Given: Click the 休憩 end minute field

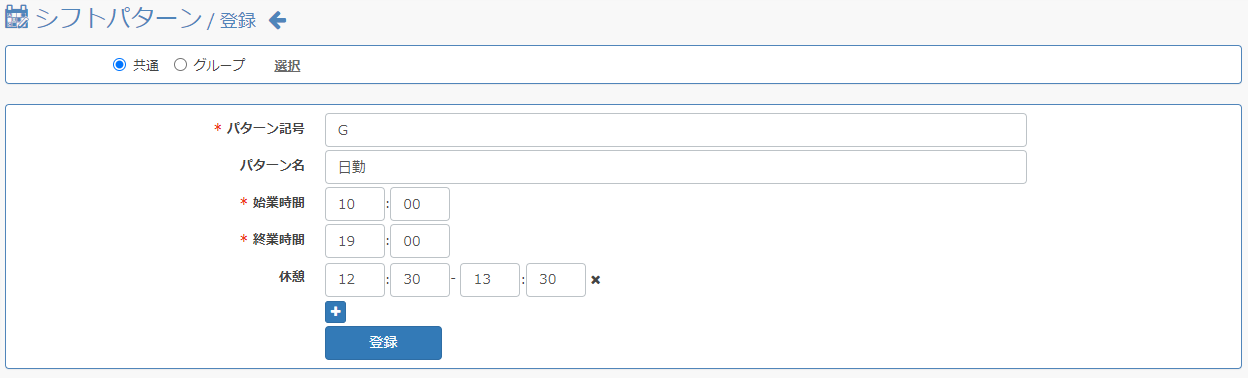Looking at the screenshot, I should pos(556,280).
